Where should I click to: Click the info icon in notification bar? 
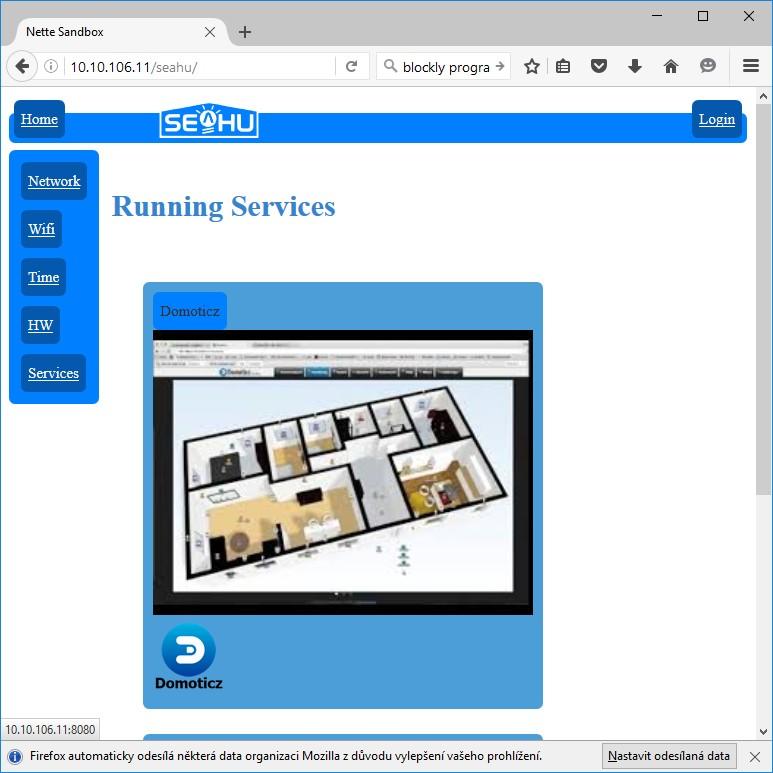pyautogui.click(x=15, y=756)
